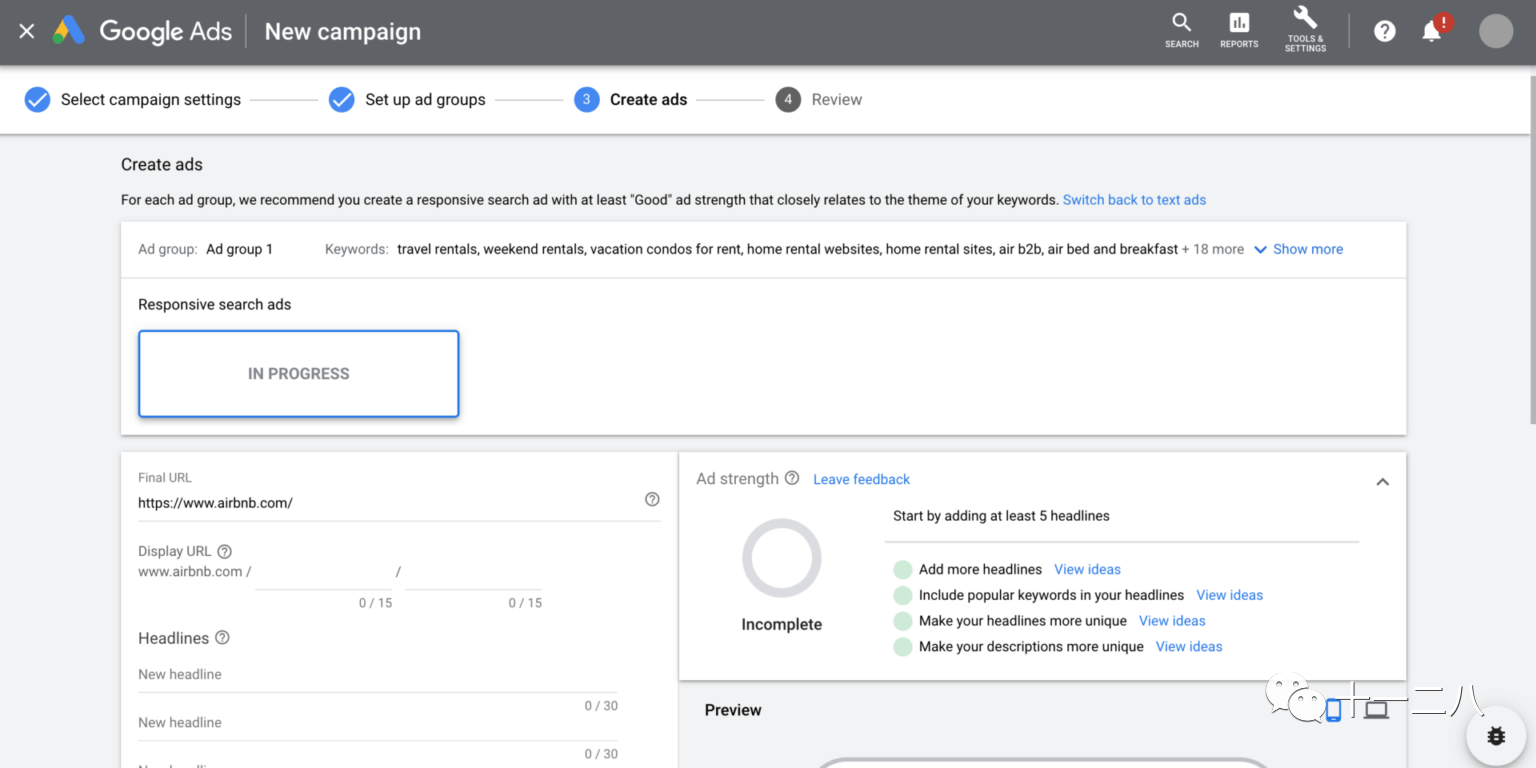The width and height of the screenshot is (1536, 768).
Task: Click the Display URL help icon
Action: [224, 551]
